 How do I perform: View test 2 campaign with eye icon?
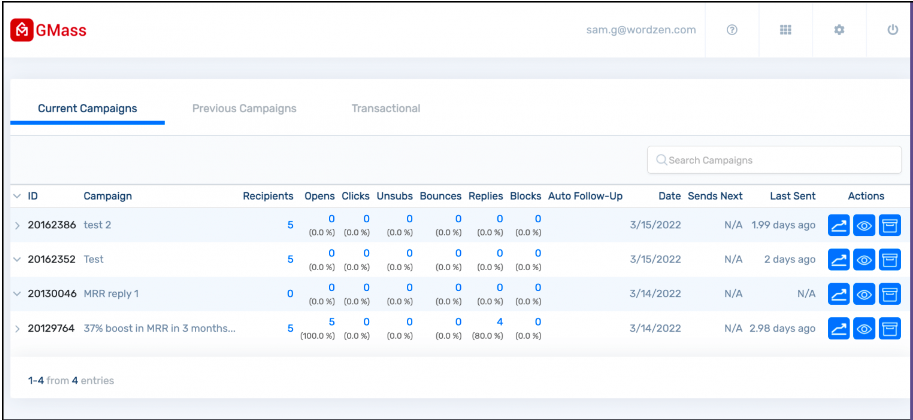tap(865, 225)
